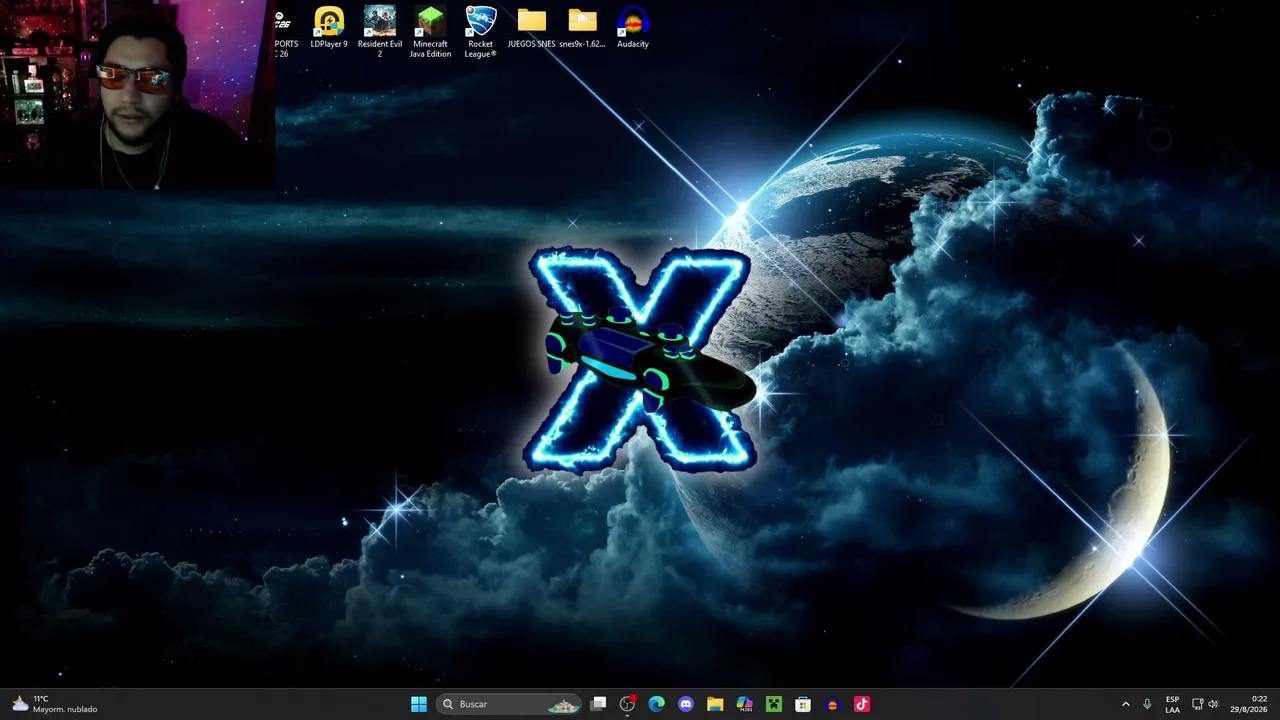The width and height of the screenshot is (1280, 720).
Task: Switch the ESP LAA input language
Action: tap(1172, 704)
